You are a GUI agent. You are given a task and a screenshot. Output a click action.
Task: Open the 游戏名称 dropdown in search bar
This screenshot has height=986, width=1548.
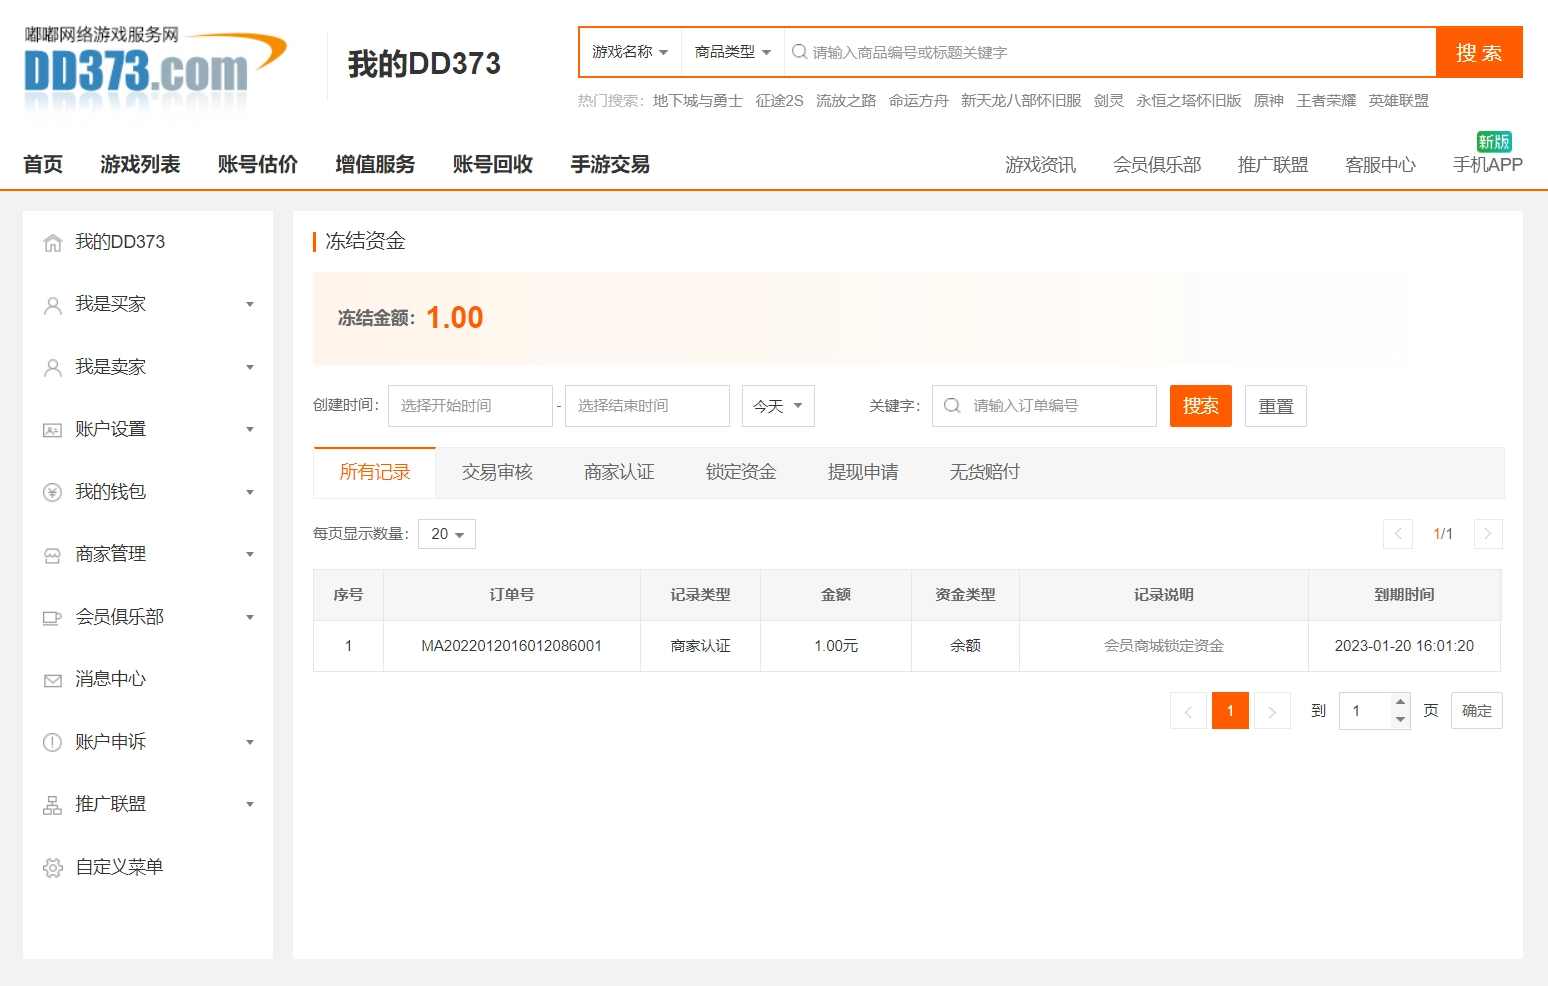click(x=629, y=52)
